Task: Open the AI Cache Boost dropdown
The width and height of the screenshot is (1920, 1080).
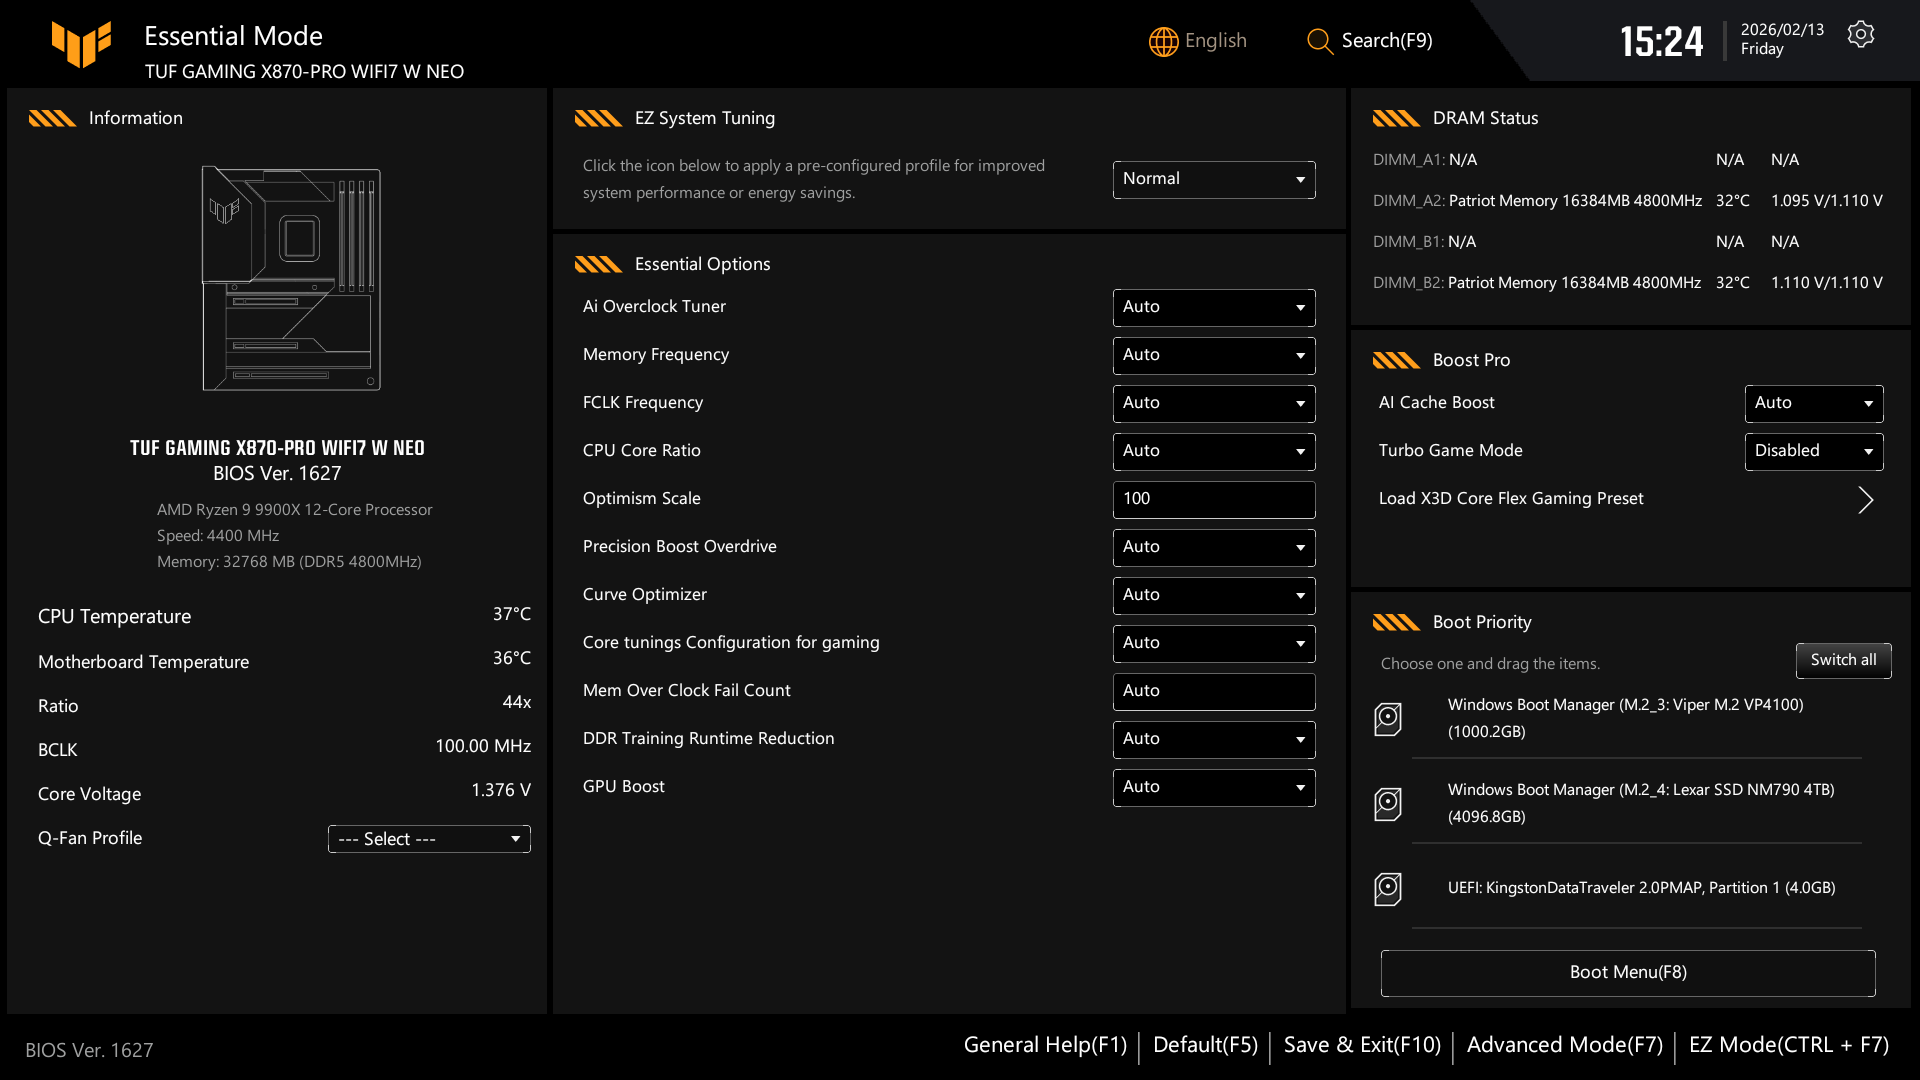Action: (x=1813, y=403)
